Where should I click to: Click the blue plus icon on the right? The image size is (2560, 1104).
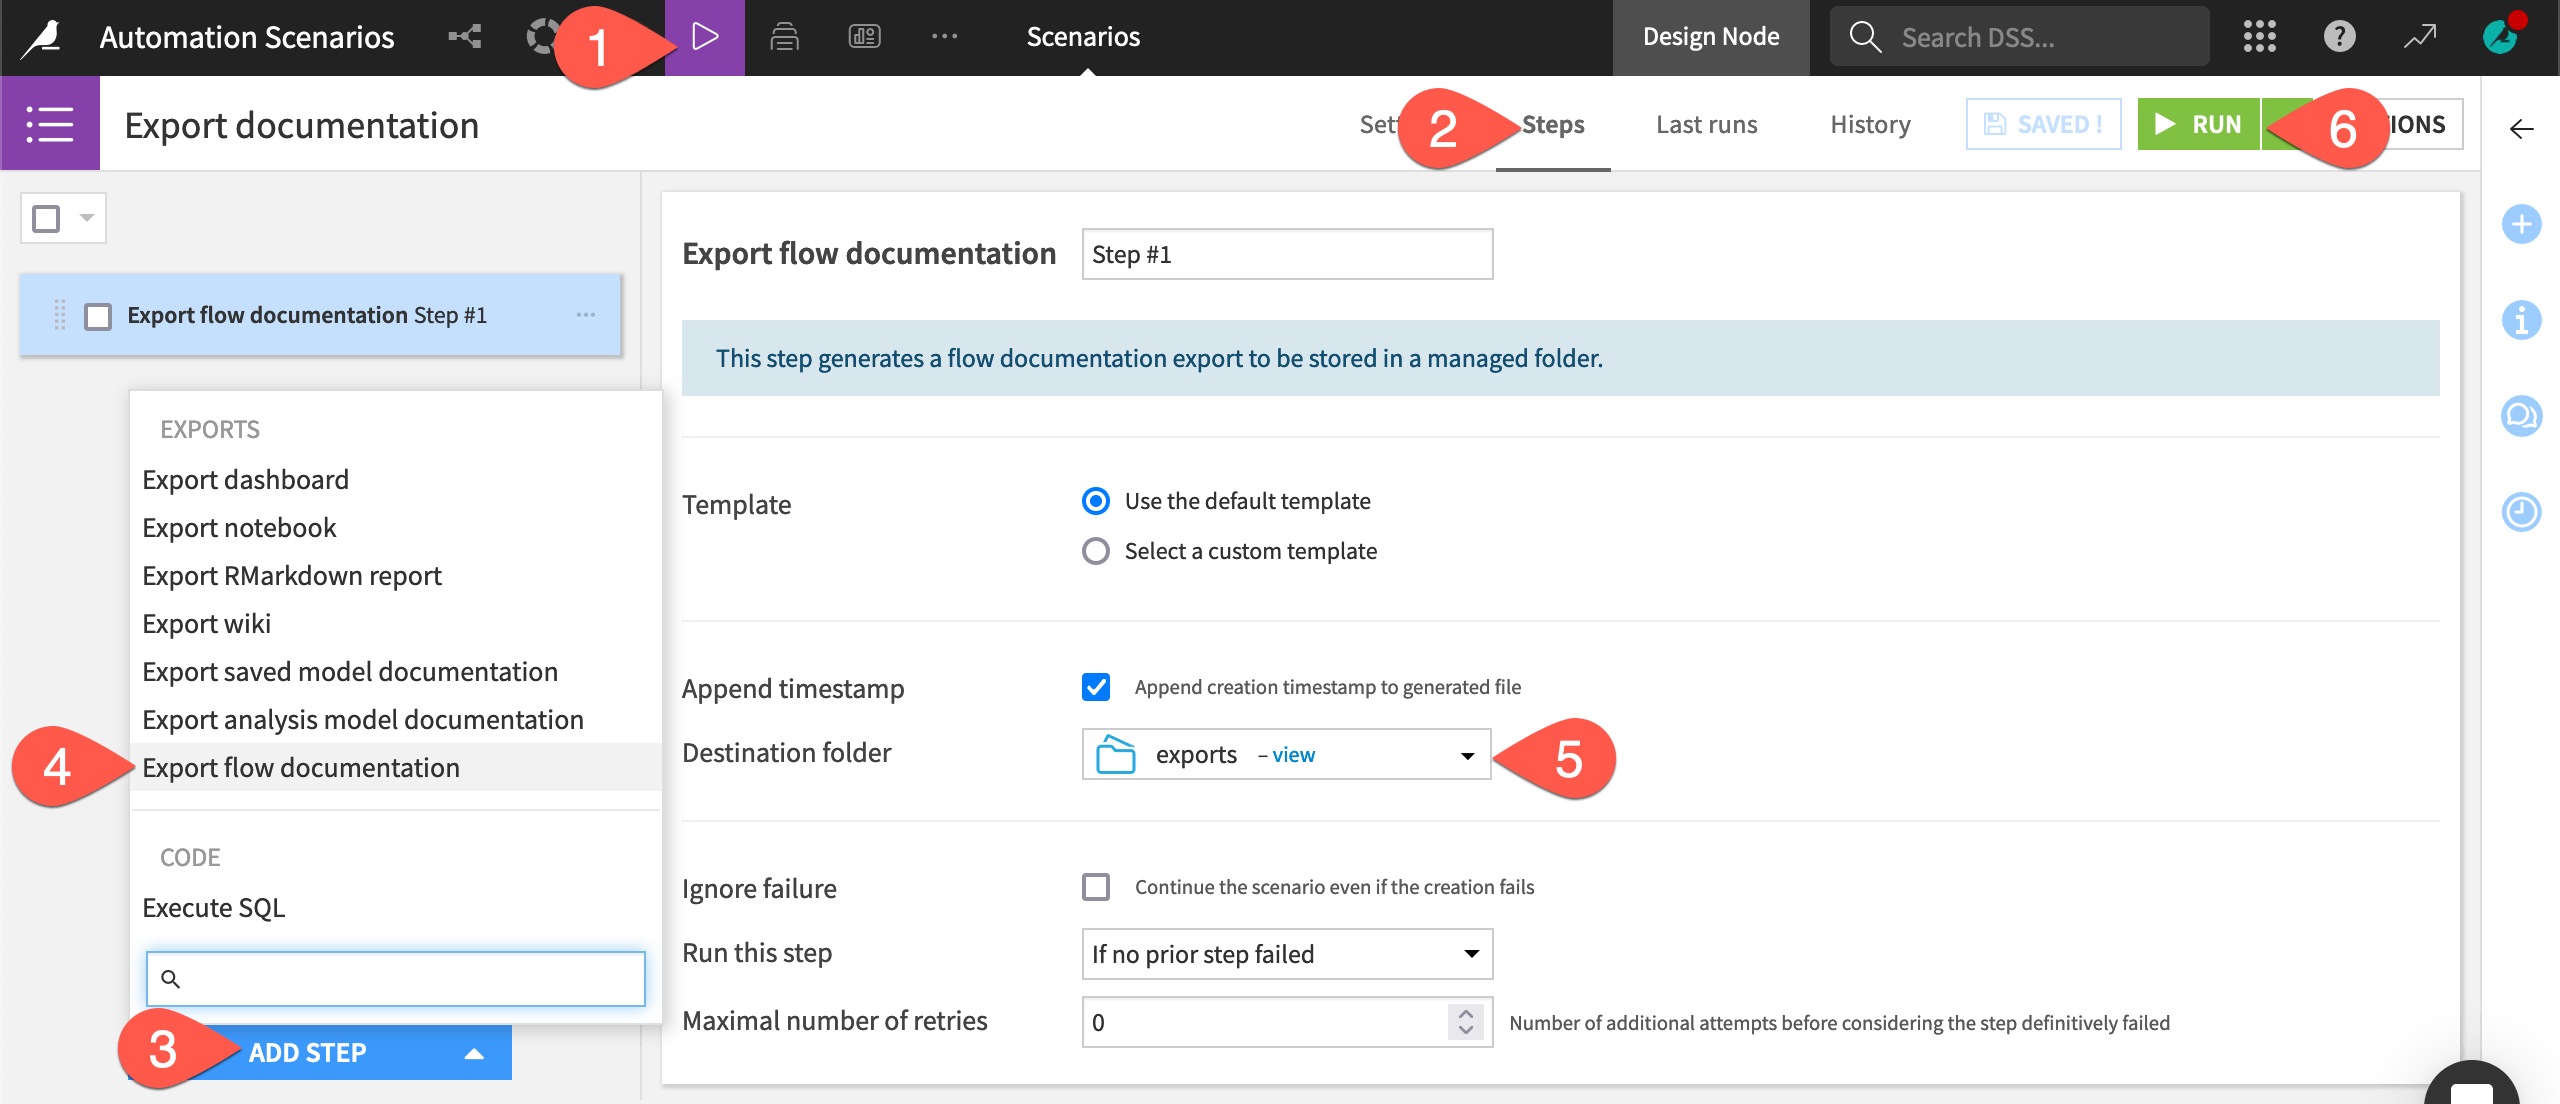2522,225
